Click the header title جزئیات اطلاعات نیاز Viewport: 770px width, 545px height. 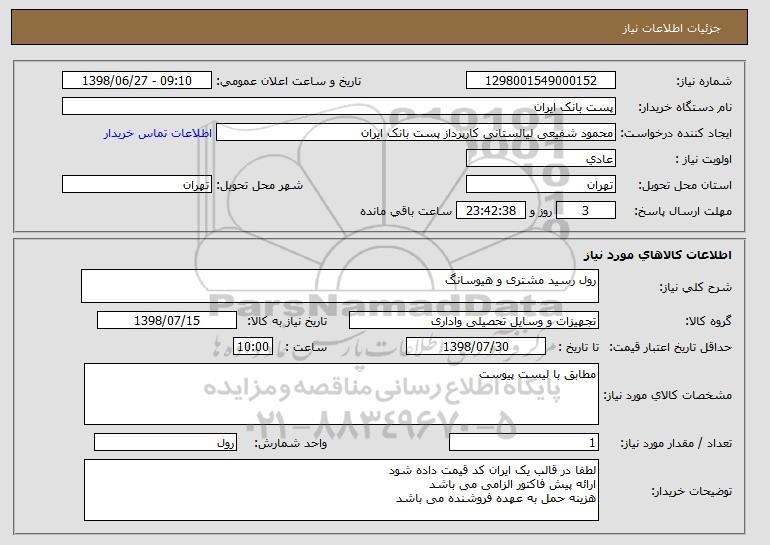(x=671, y=28)
